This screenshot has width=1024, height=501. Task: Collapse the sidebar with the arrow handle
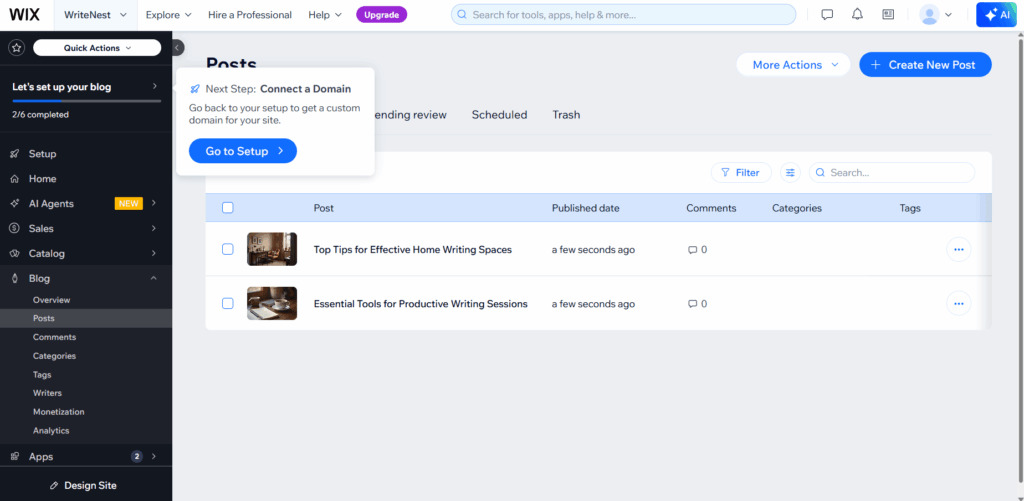pos(178,47)
